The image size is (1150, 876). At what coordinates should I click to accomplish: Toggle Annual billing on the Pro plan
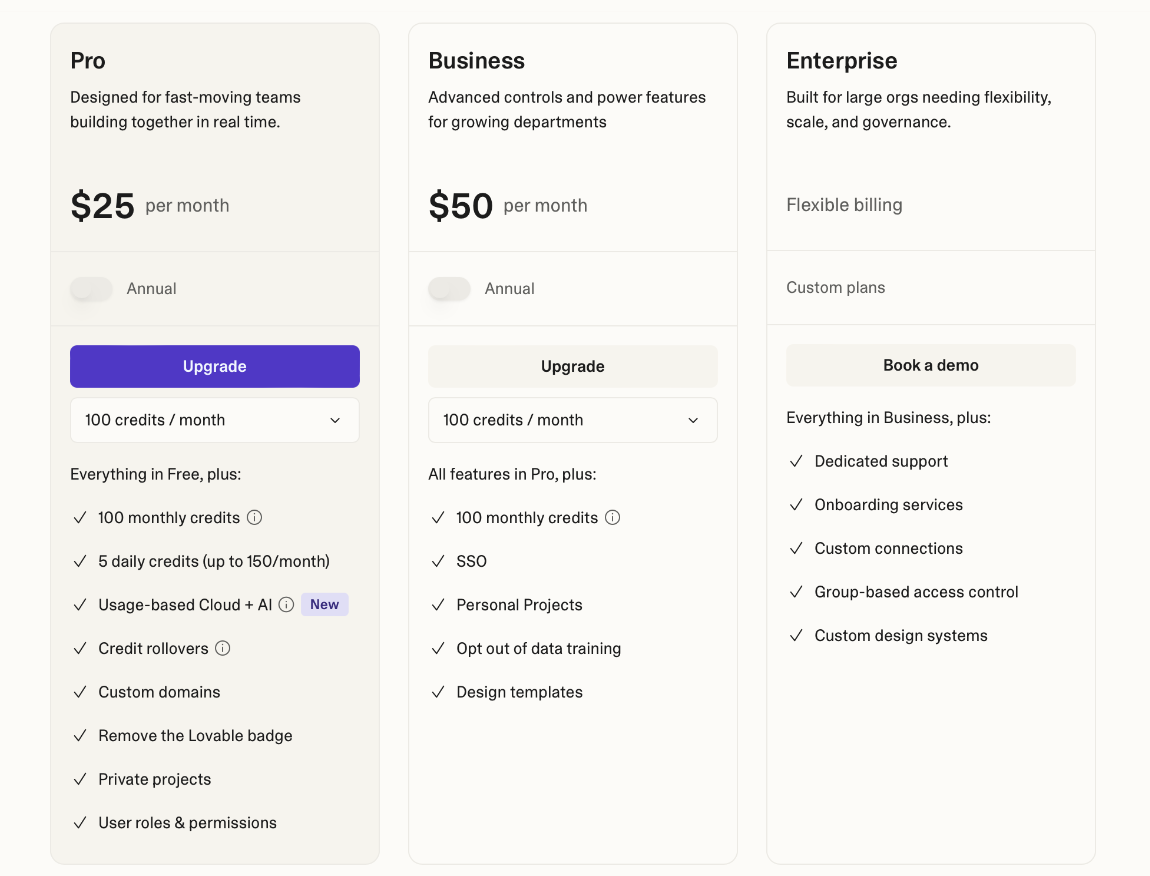(x=92, y=289)
